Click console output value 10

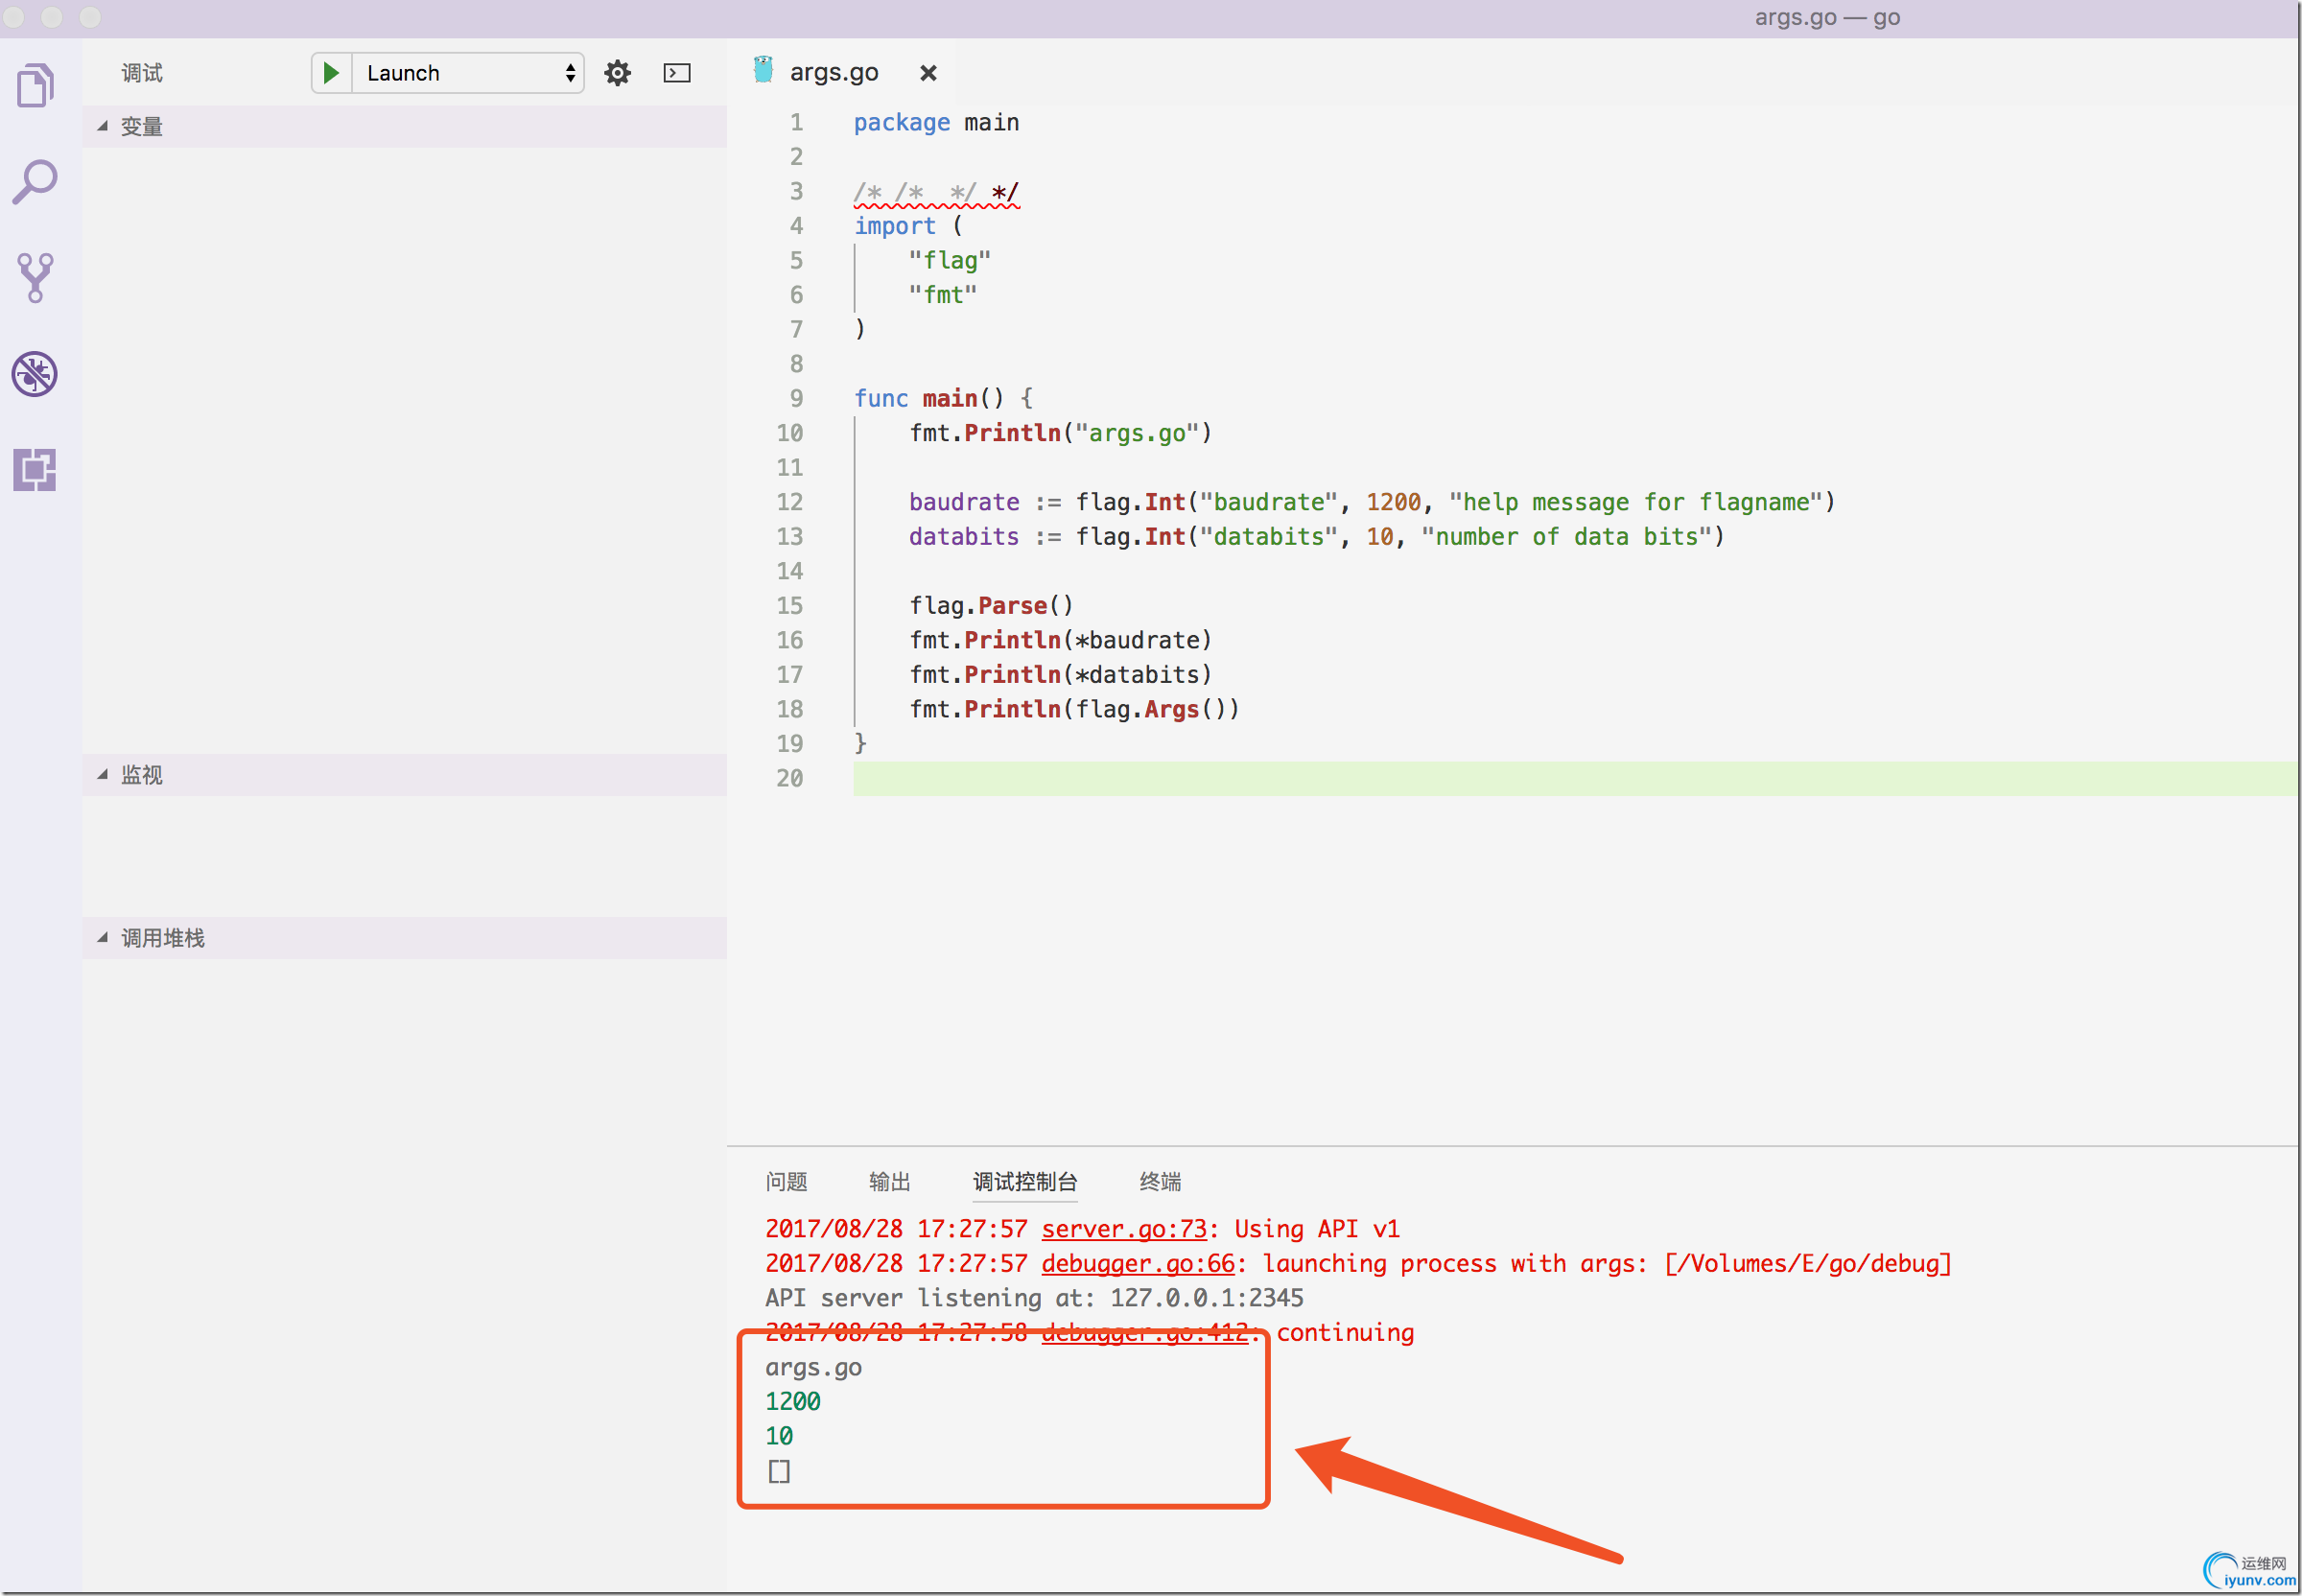pos(779,1436)
